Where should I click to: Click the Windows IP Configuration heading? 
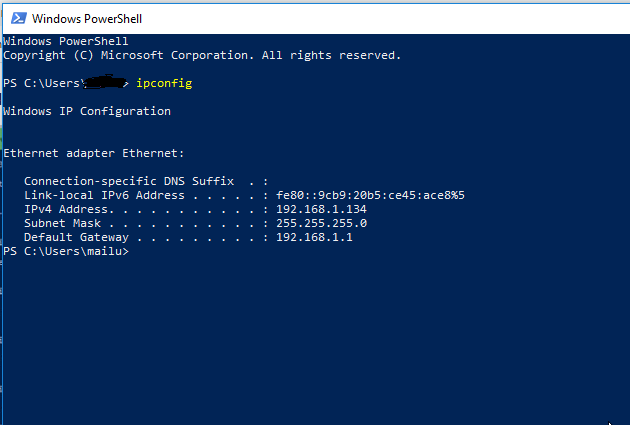click(87, 111)
